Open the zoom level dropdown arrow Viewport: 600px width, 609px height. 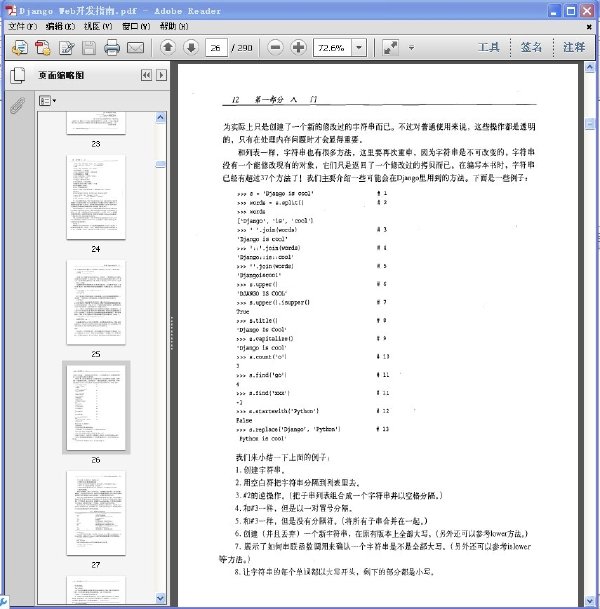click(x=359, y=48)
